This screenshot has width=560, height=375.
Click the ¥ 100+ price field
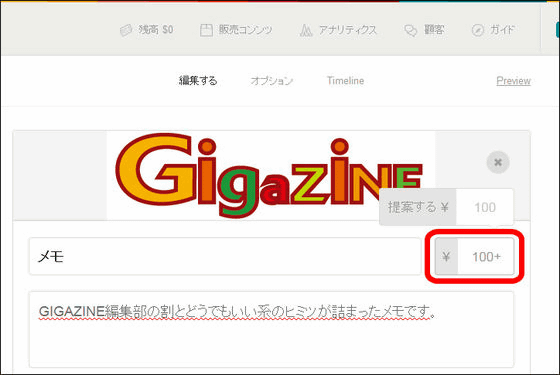(x=475, y=256)
